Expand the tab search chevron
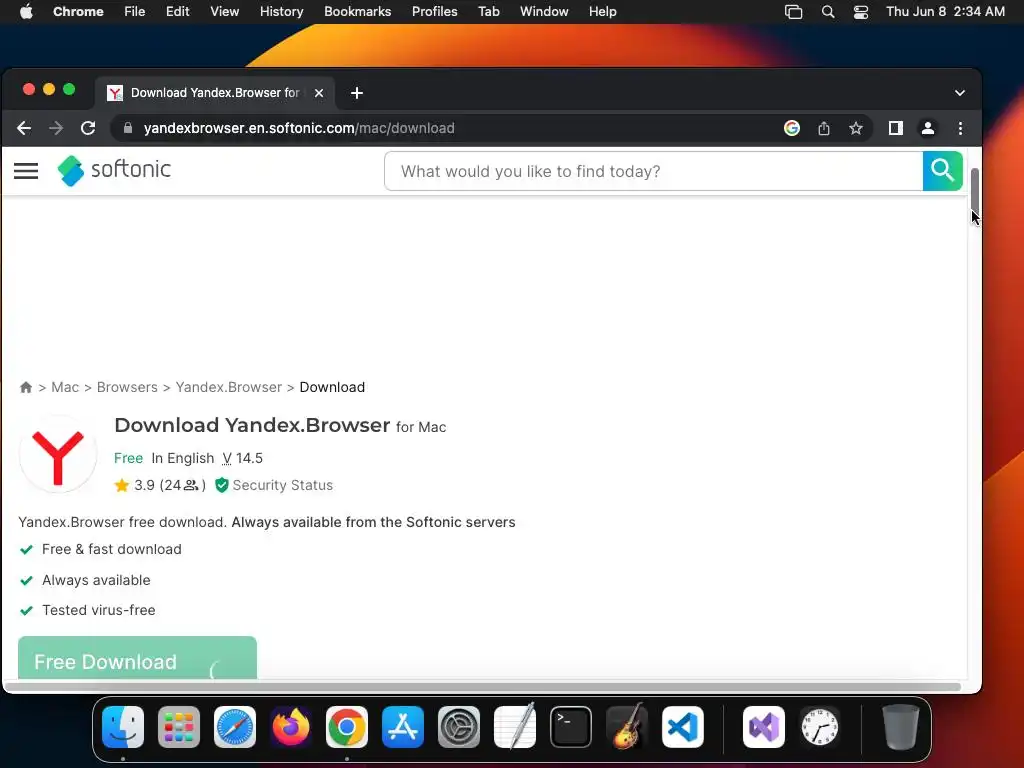 (959, 93)
